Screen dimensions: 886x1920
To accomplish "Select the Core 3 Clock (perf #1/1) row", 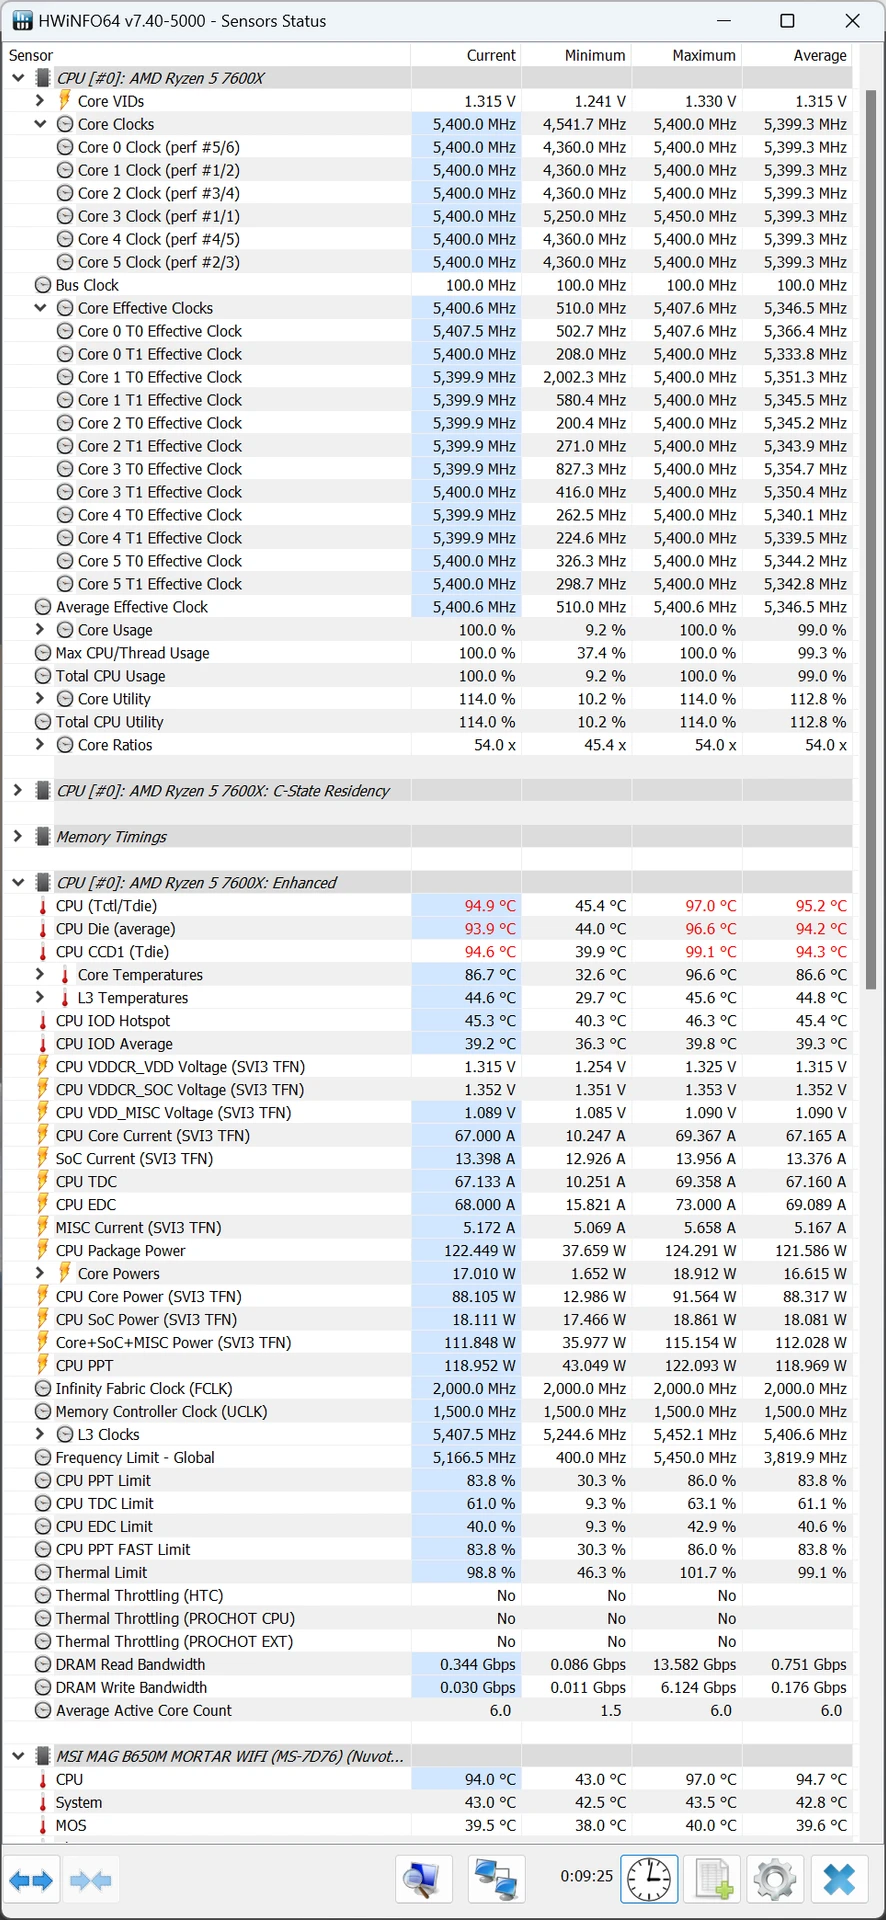I will [428, 216].
